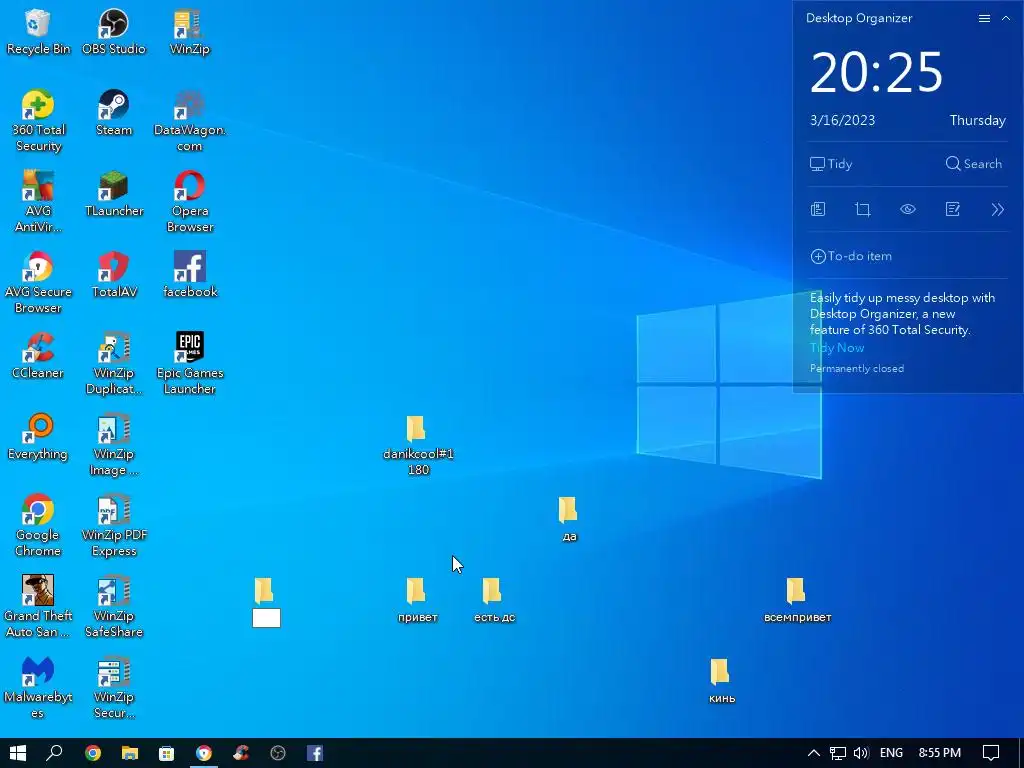
Task: Select the WinZip SafeShare shortcut
Action: 114,607
